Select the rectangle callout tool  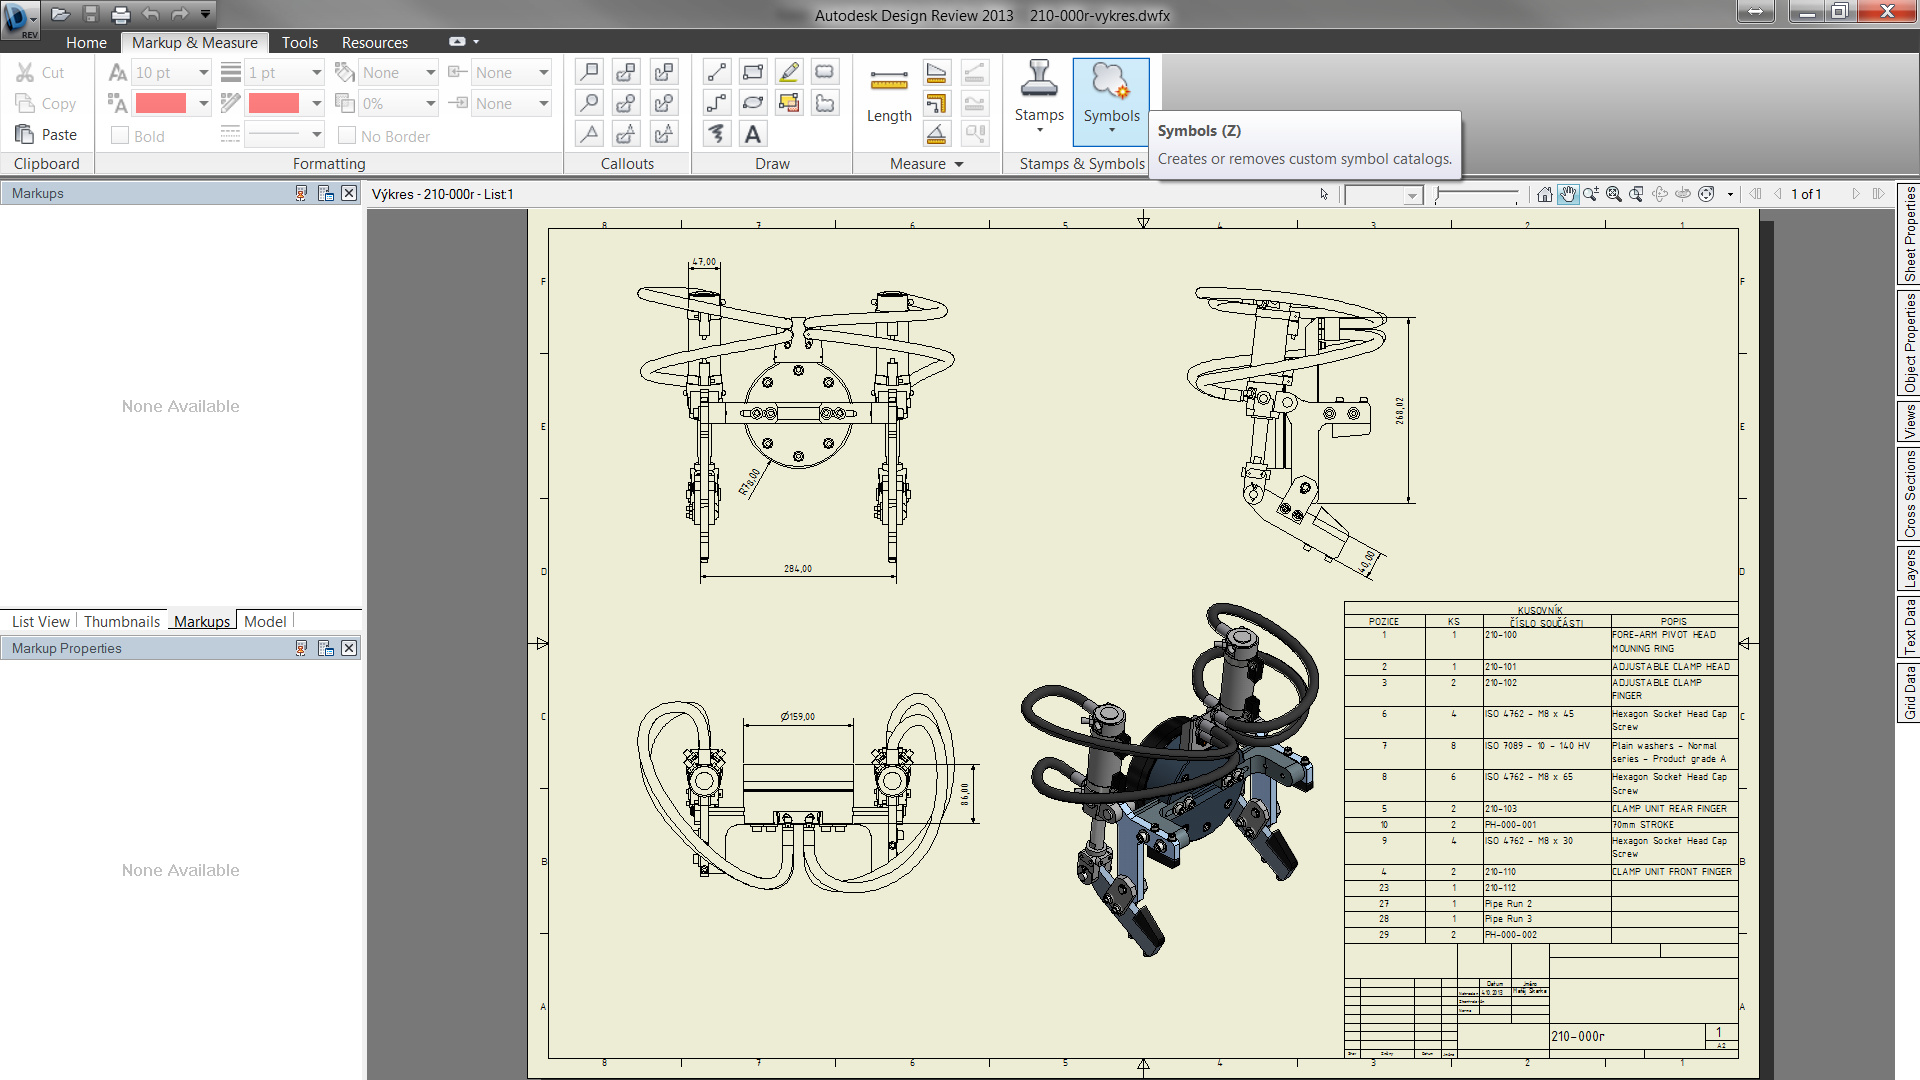click(x=590, y=72)
